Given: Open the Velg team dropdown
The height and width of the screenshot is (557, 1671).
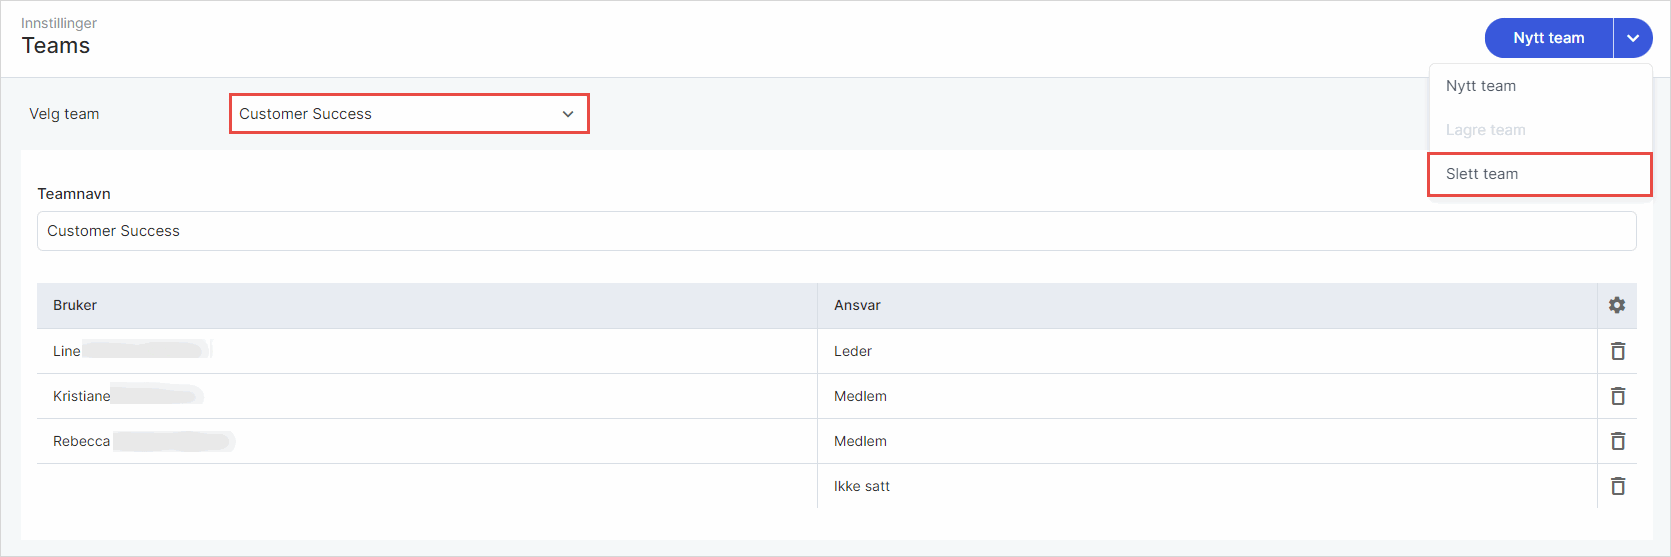Looking at the screenshot, I should [x=409, y=114].
